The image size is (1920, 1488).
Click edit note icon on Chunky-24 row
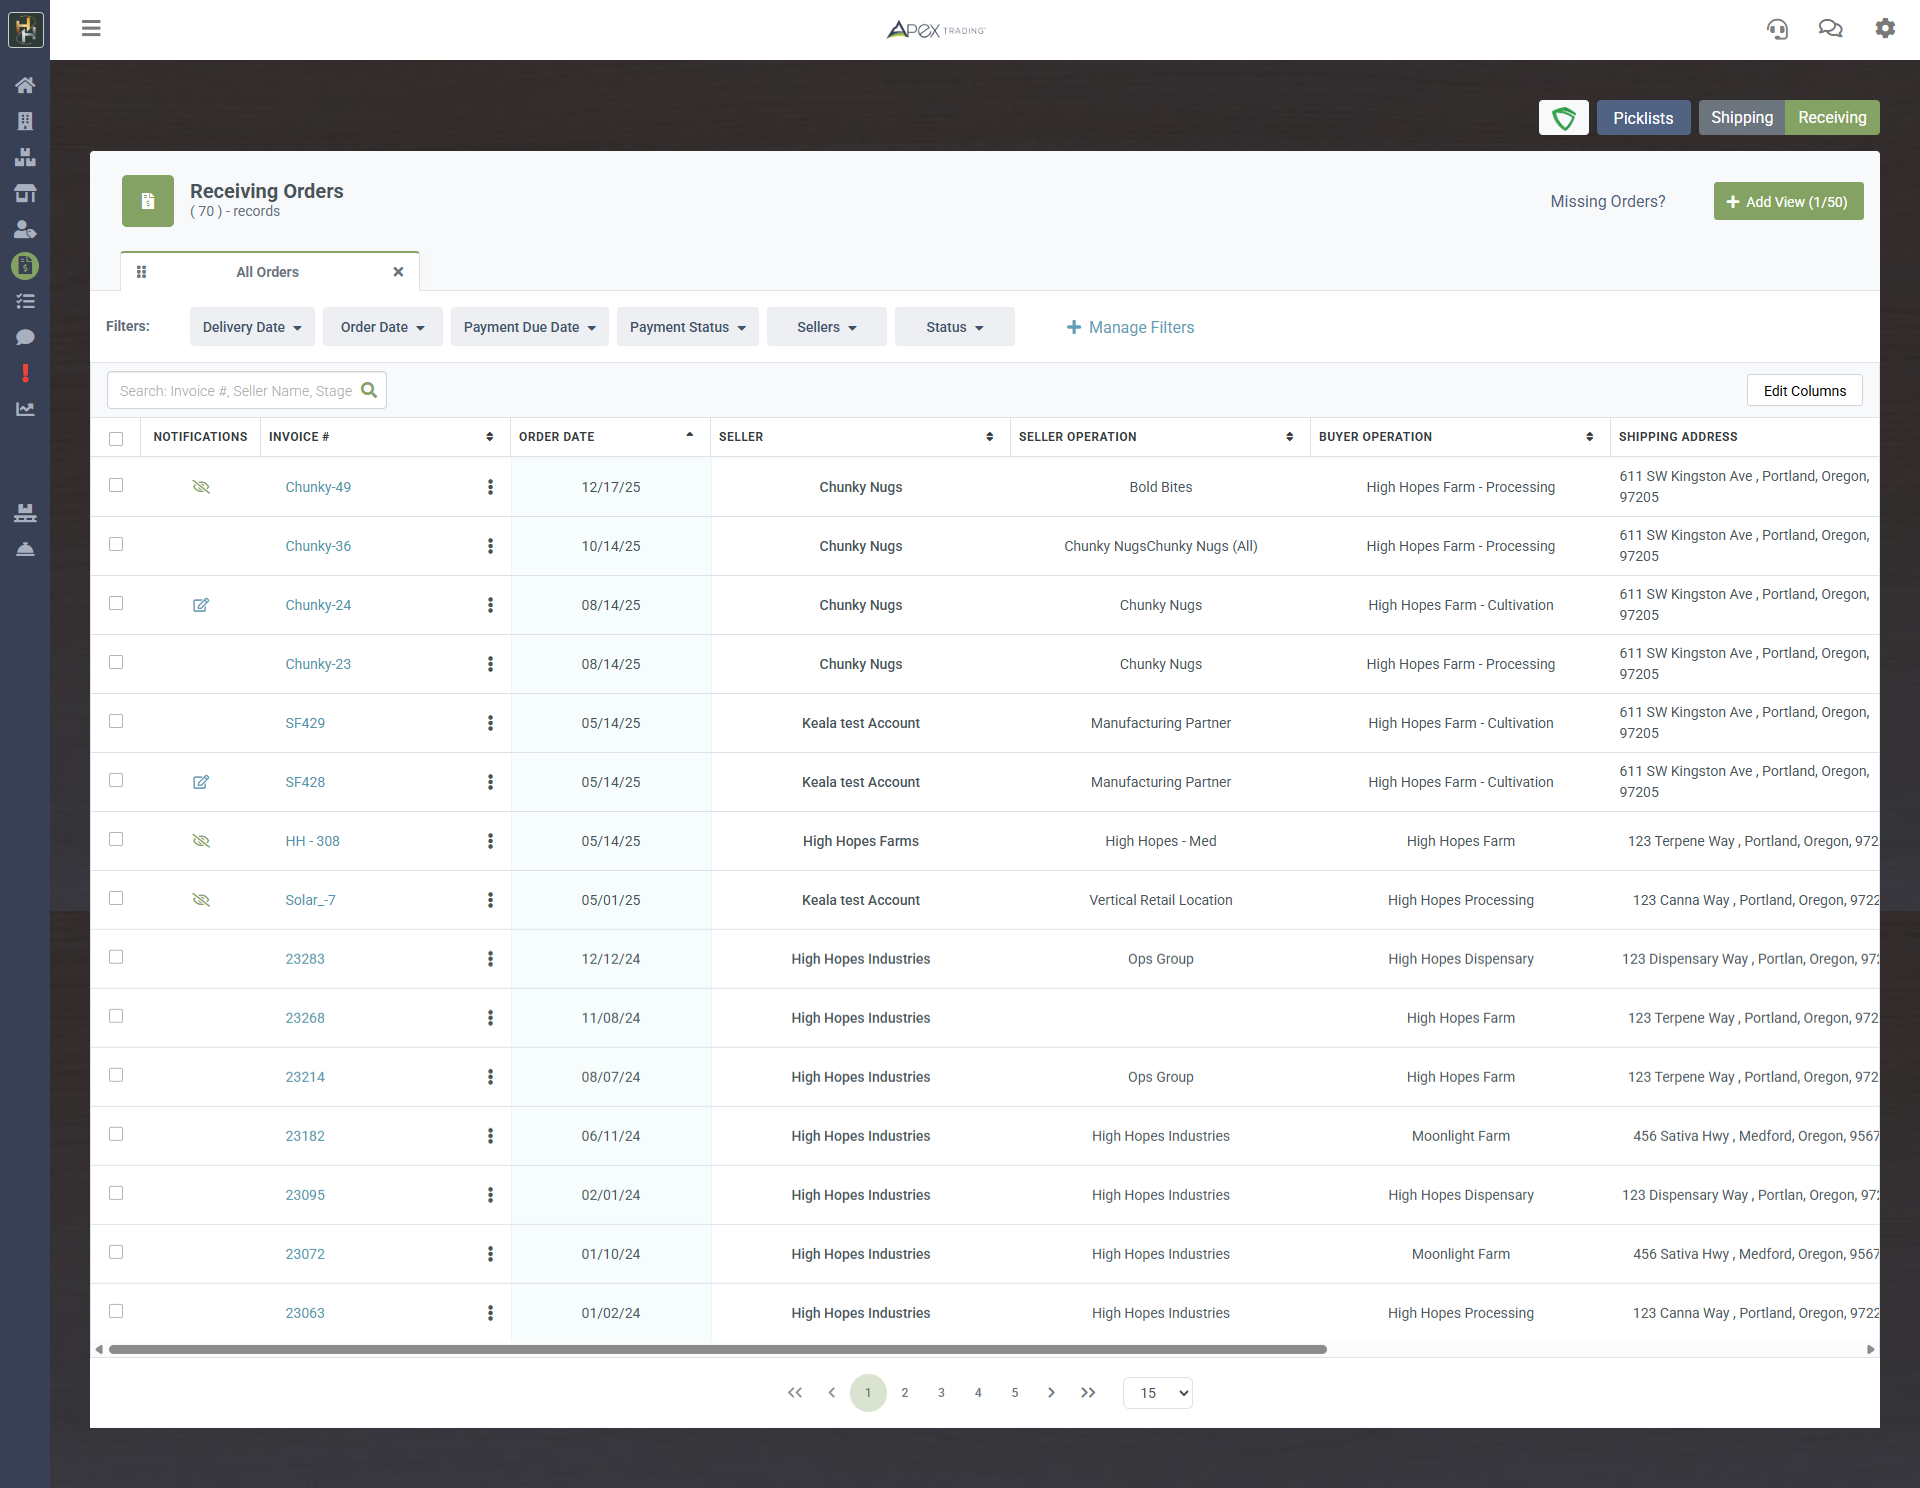click(x=201, y=605)
